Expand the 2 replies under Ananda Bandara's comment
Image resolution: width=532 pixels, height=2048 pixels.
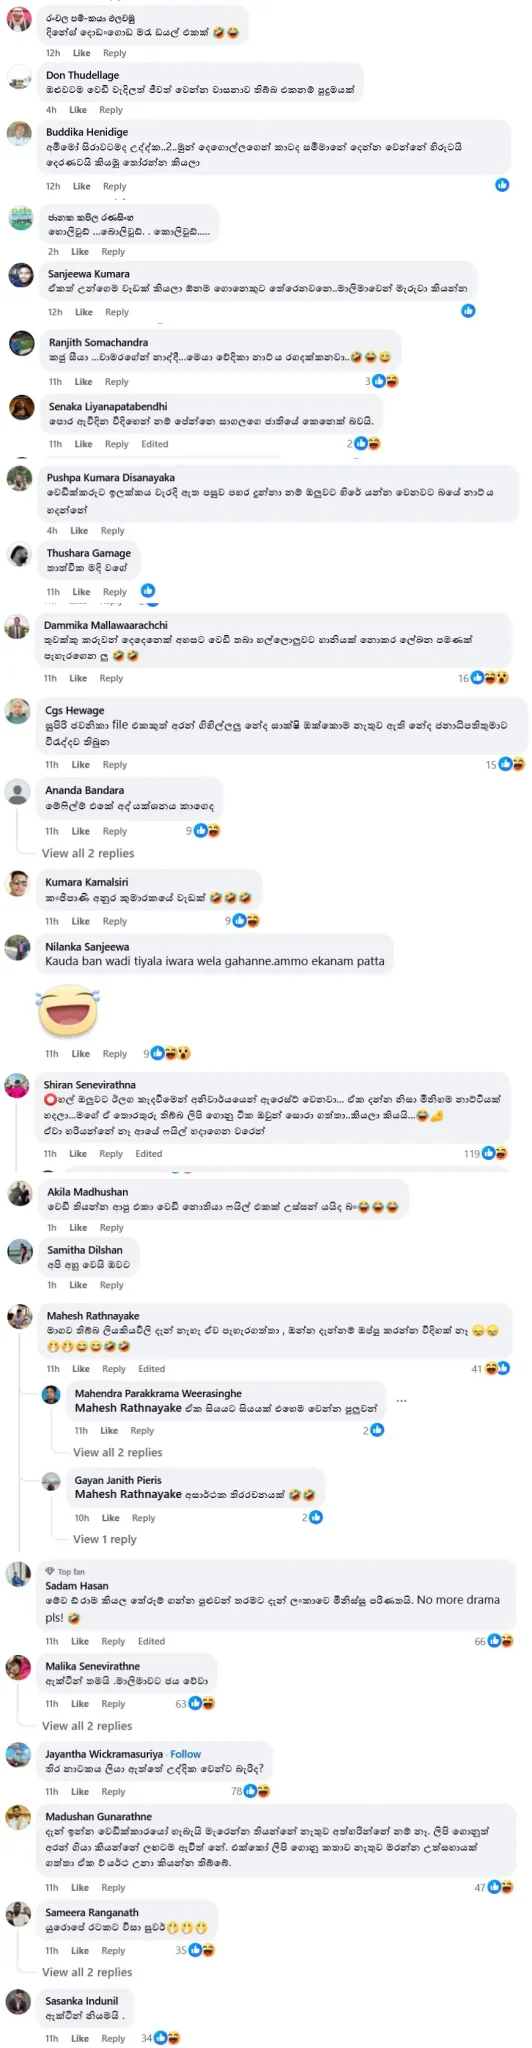point(88,853)
